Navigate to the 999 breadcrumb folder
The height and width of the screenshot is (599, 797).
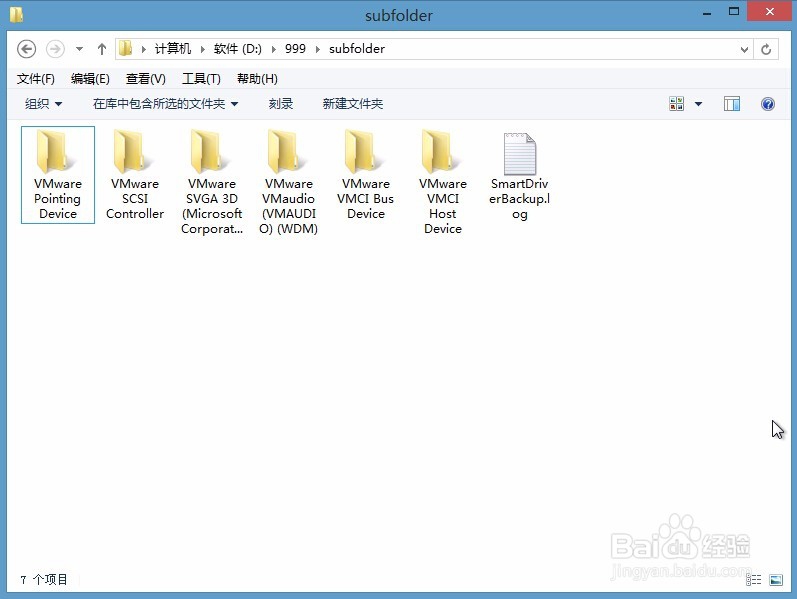tap(295, 49)
